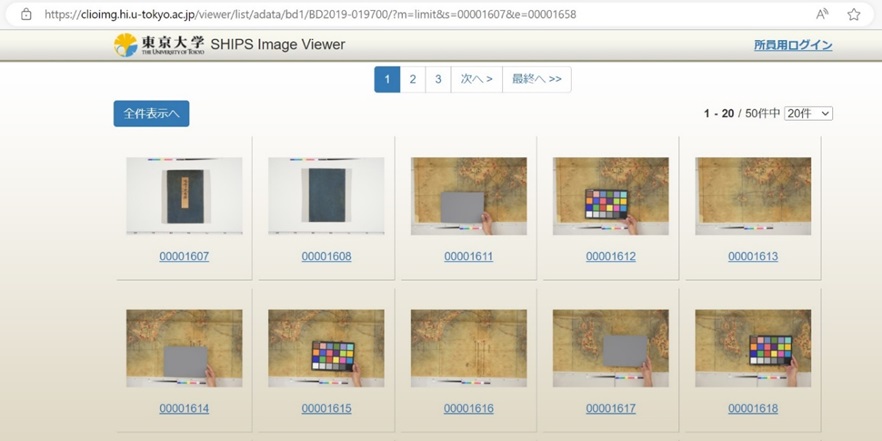This screenshot has height=441, width=882.
Task: Open the 所員用ログイン staff login link
Action: (x=792, y=45)
